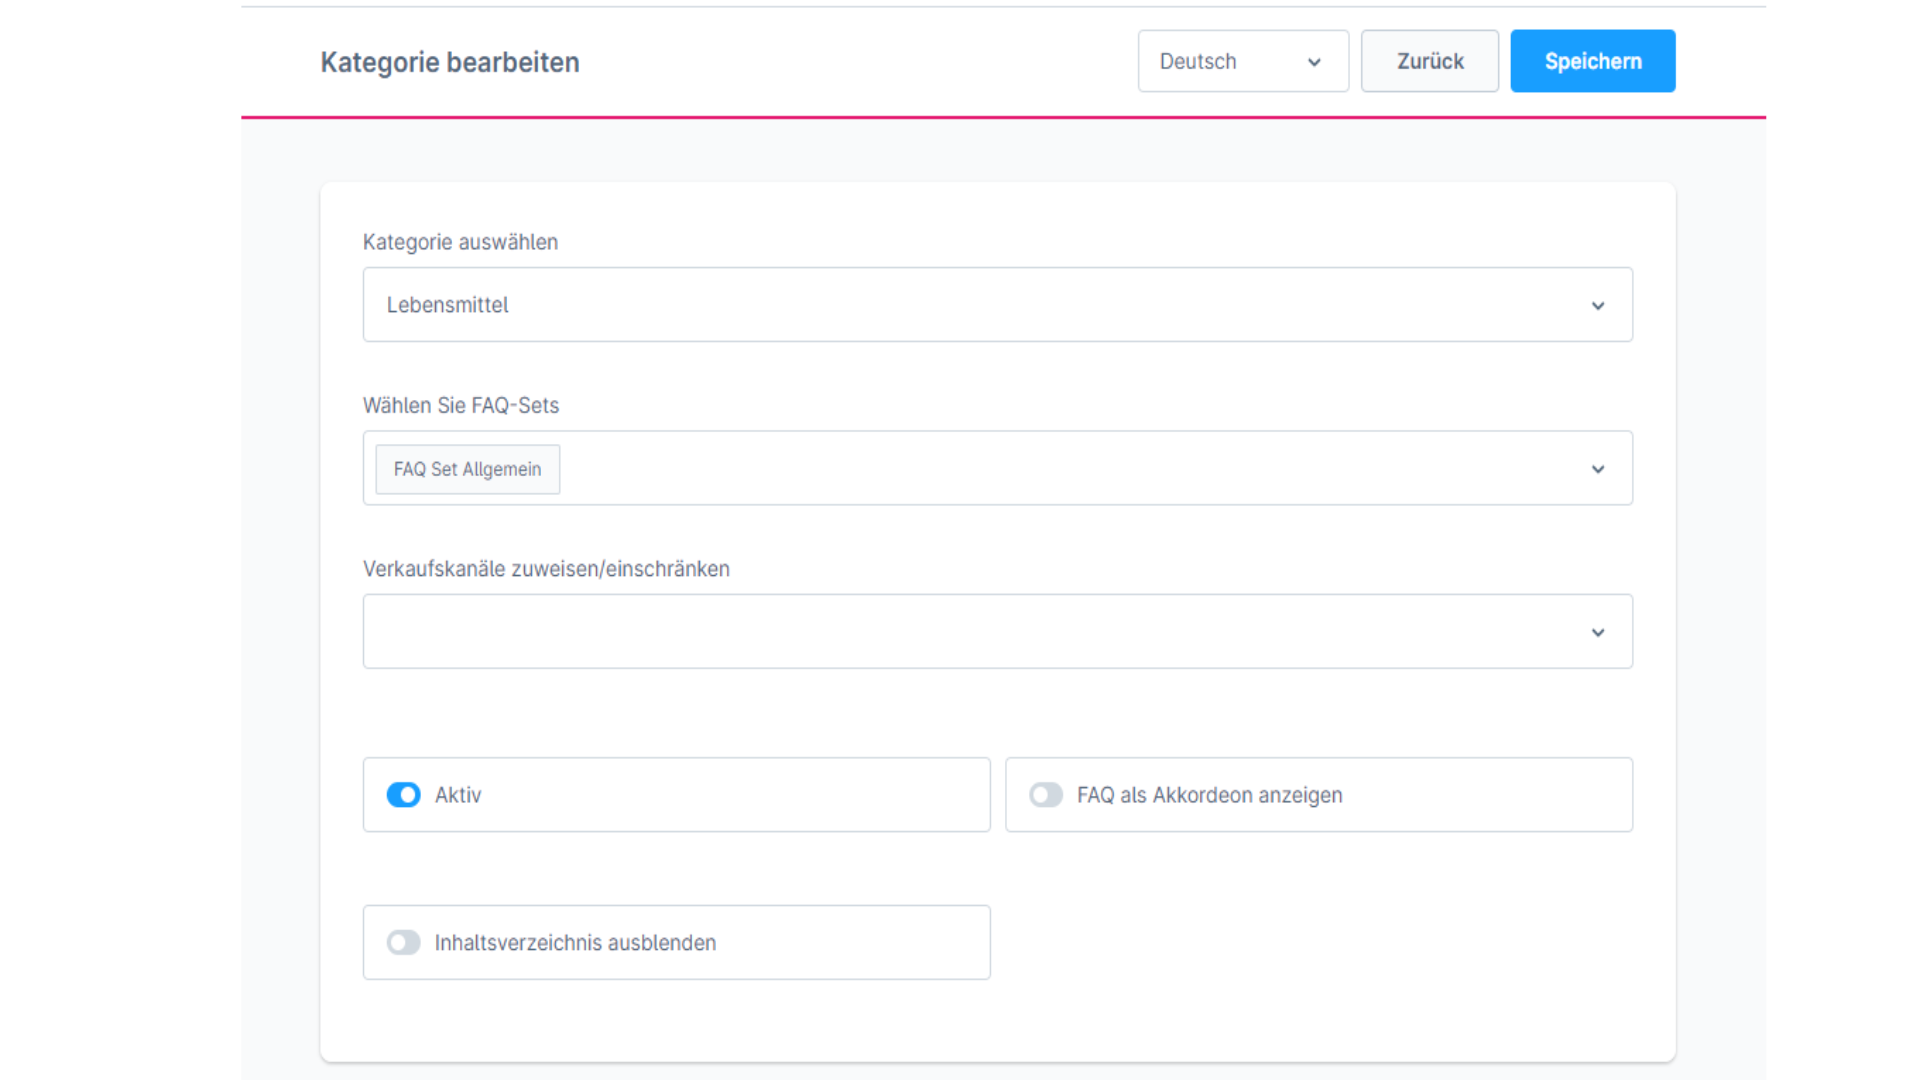
Task: Select the FAQ Set Allgemein tag
Action: [467, 469]
